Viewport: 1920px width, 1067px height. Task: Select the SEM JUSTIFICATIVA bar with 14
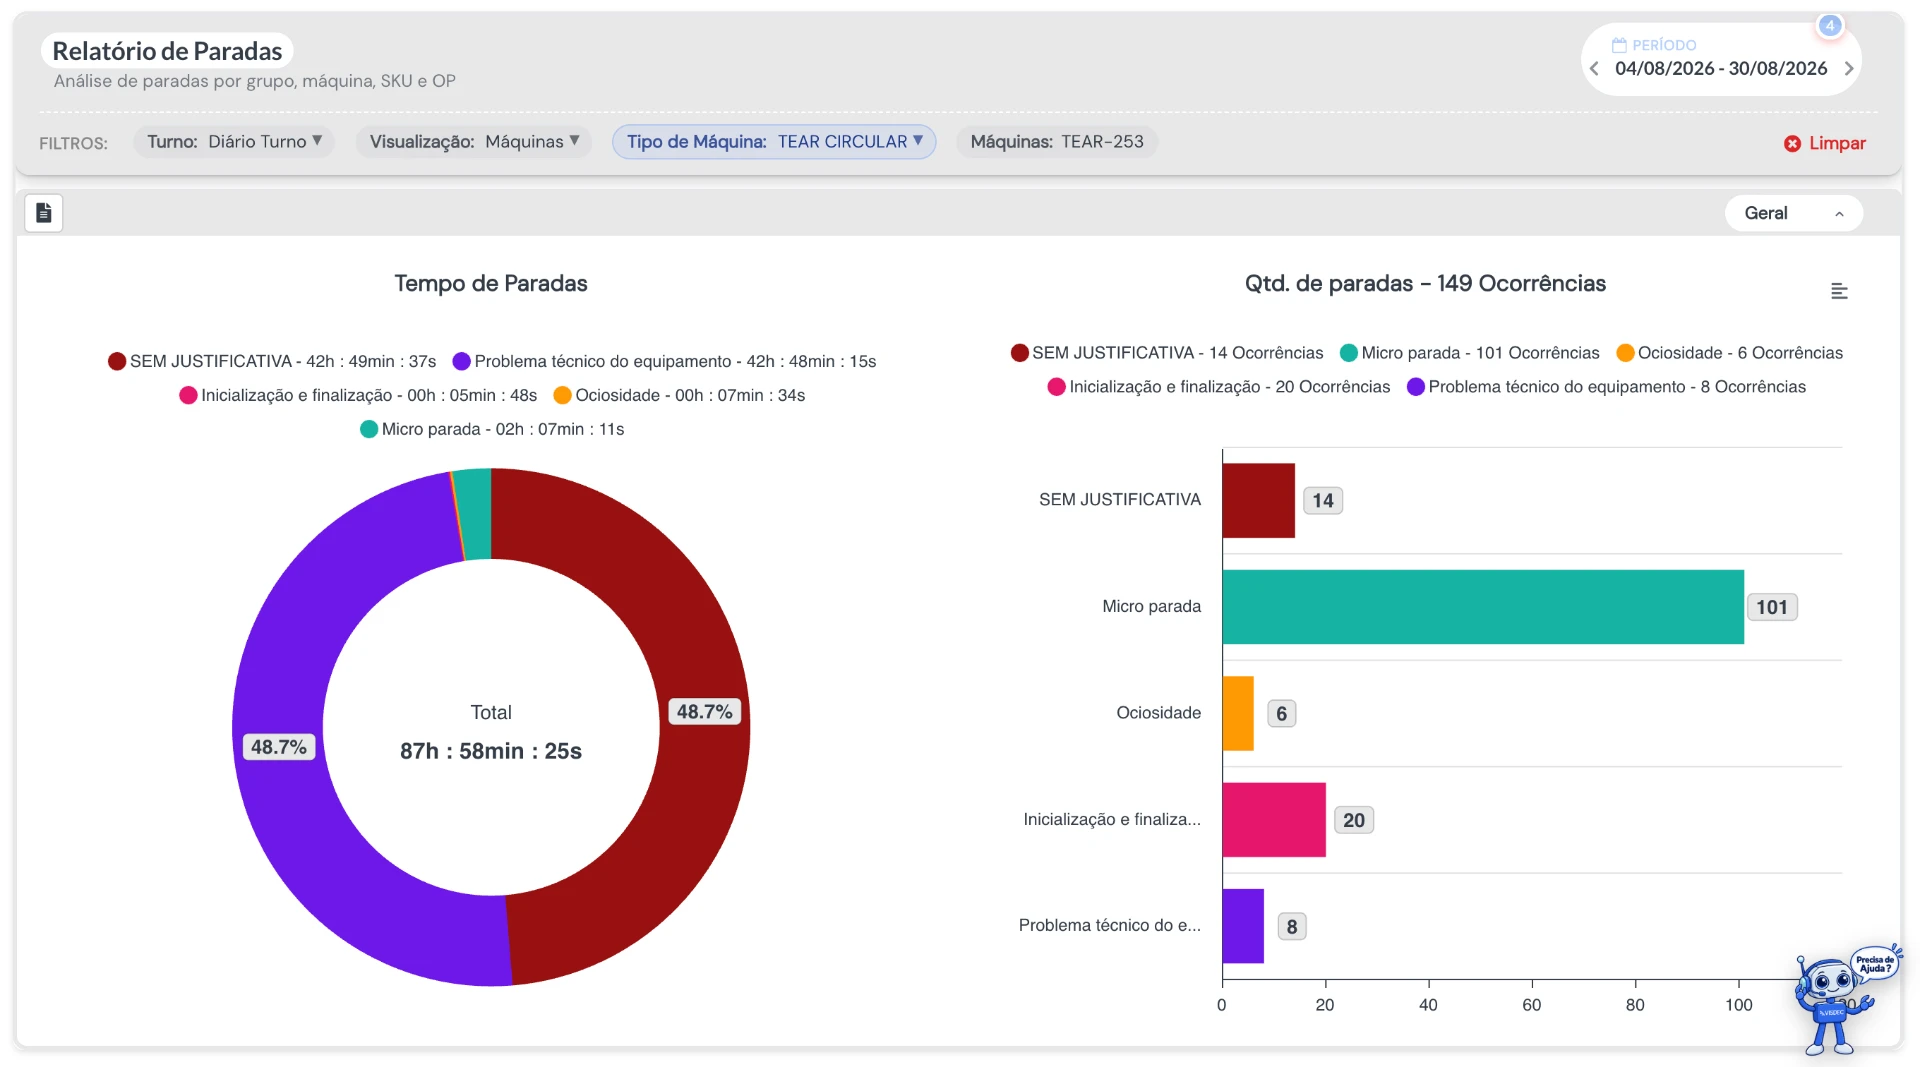(x=1258, y=500)
